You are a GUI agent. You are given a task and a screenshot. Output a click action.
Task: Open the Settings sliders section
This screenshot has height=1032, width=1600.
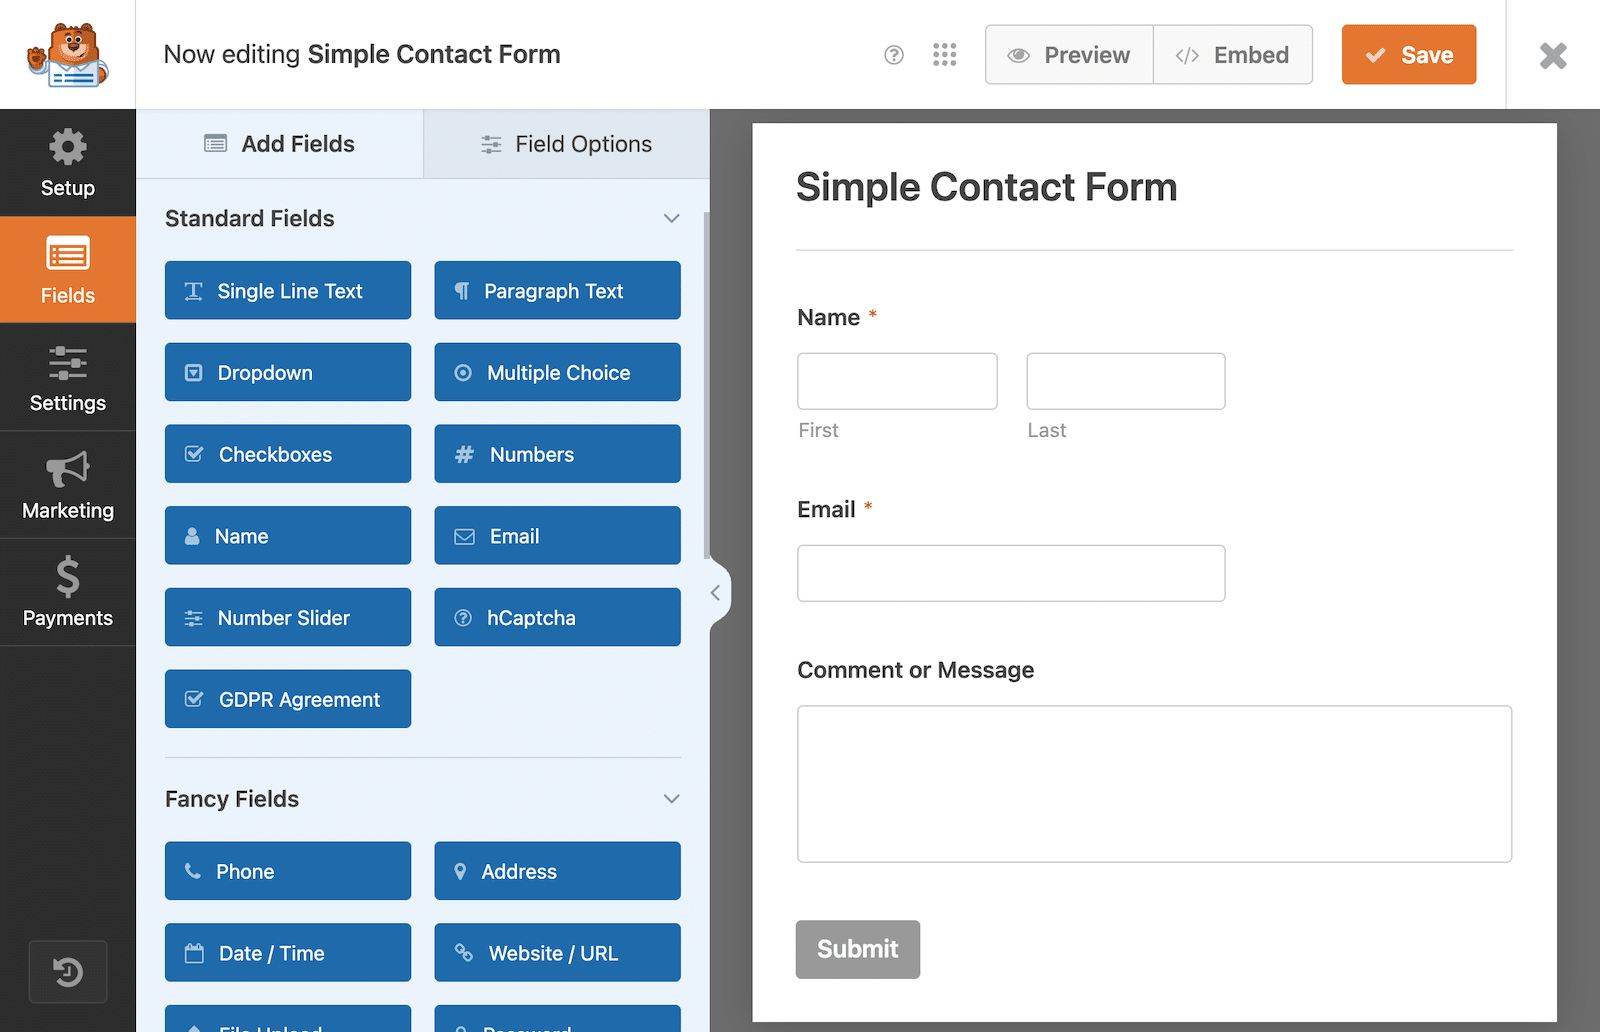(67, 378)
